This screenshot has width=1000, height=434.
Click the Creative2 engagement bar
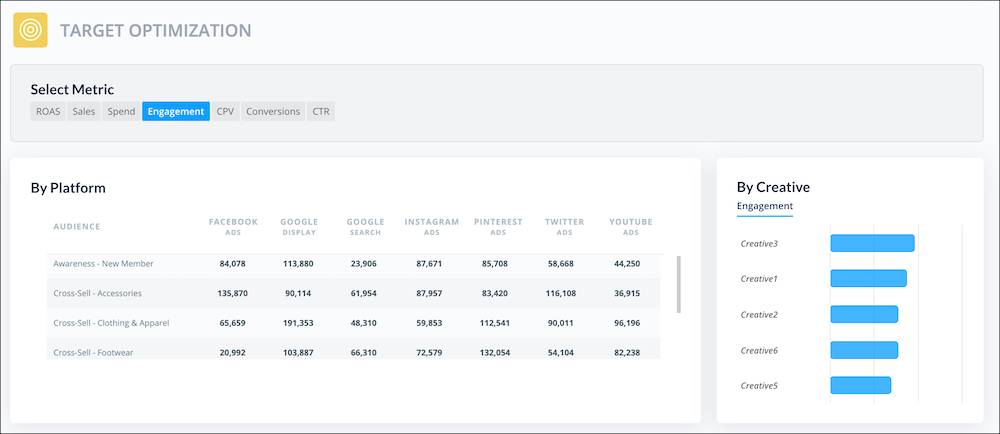864,314
